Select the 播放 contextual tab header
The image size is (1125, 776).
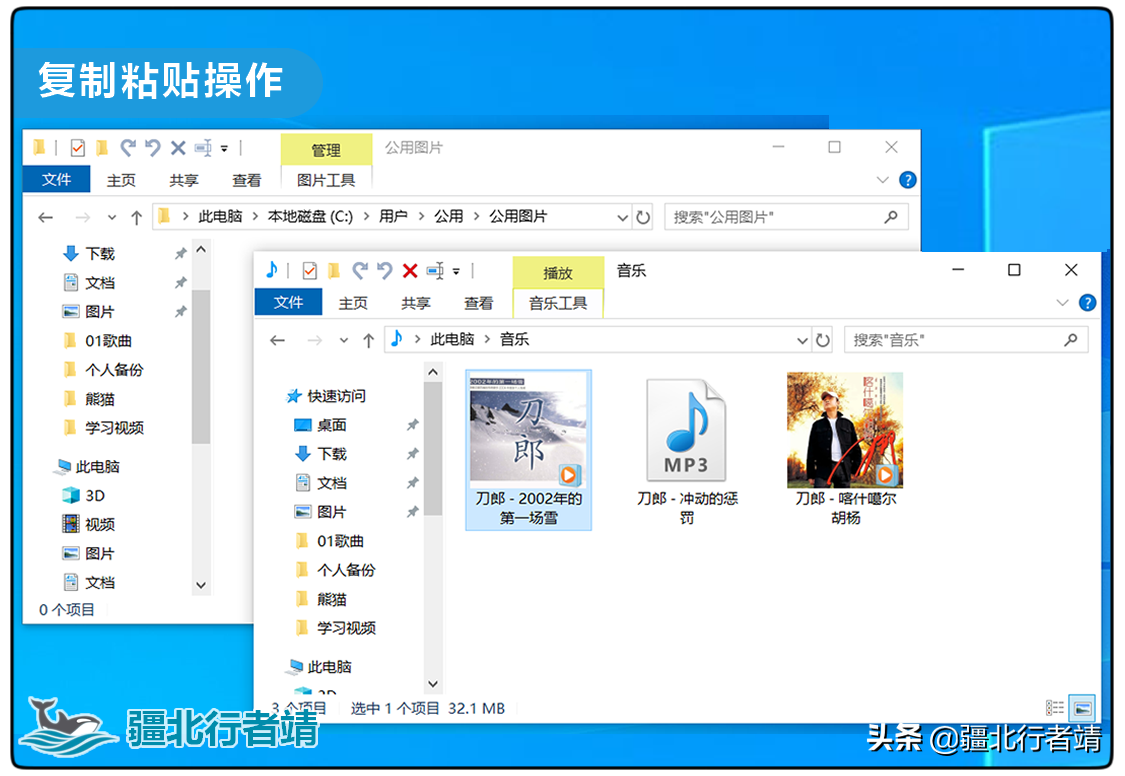pyautogui.click(x=558, y=273)
